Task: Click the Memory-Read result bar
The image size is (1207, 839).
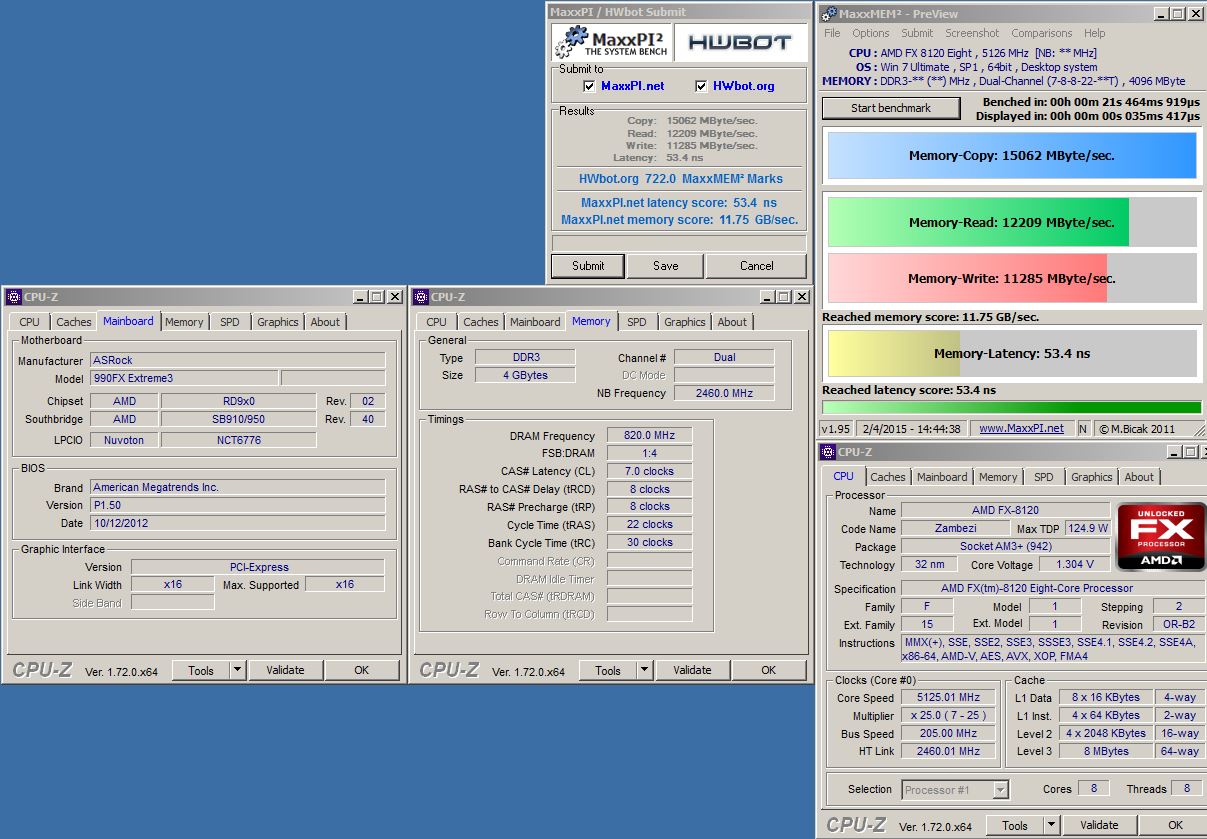Action: (1012, 223)
